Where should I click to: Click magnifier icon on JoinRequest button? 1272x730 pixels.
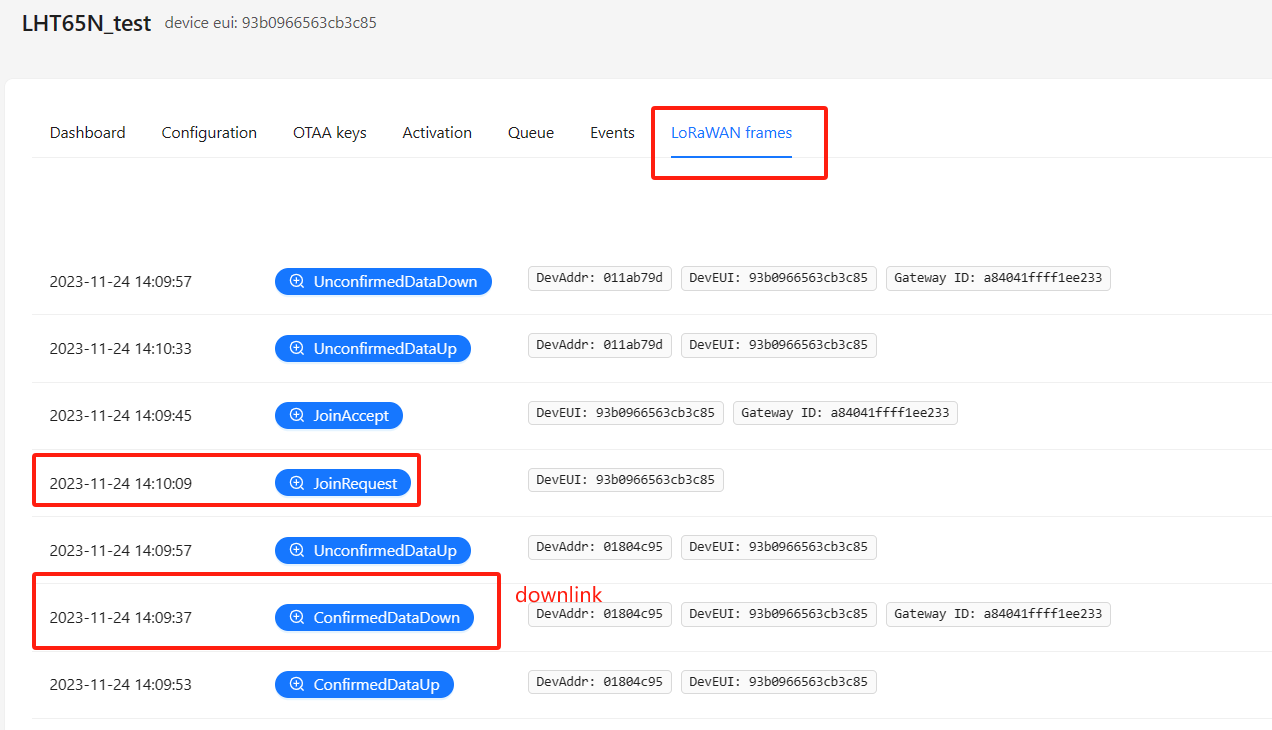click(297, 483)
